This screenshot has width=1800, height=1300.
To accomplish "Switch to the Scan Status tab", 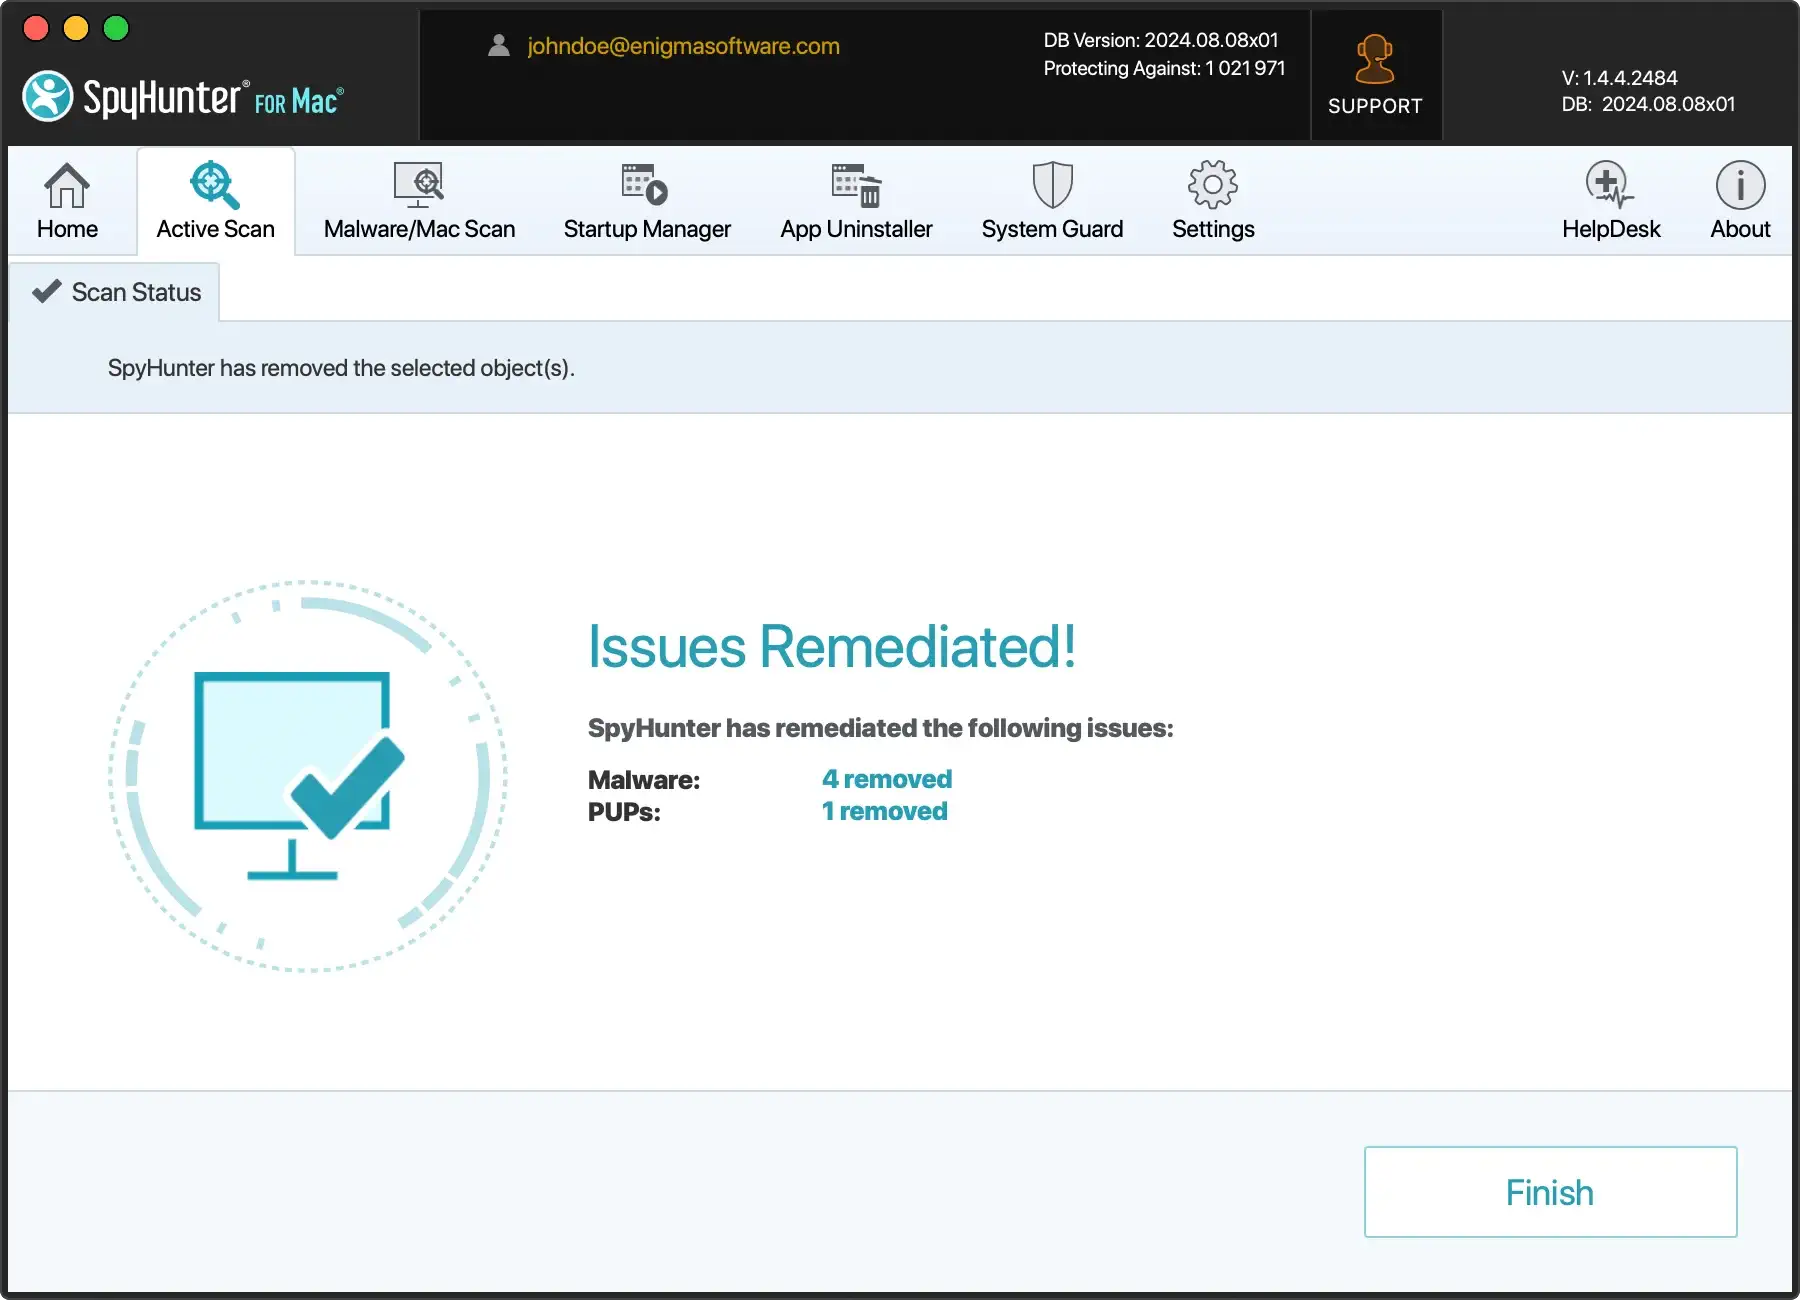I will click(x=117, y=292).
